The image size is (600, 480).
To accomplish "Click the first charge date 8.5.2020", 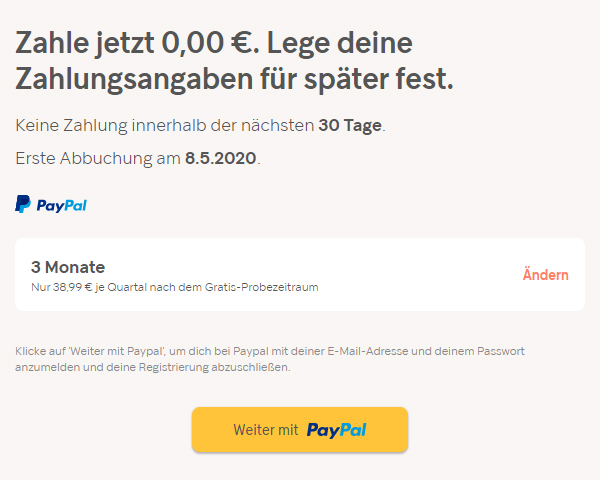I will coord(221,158).
